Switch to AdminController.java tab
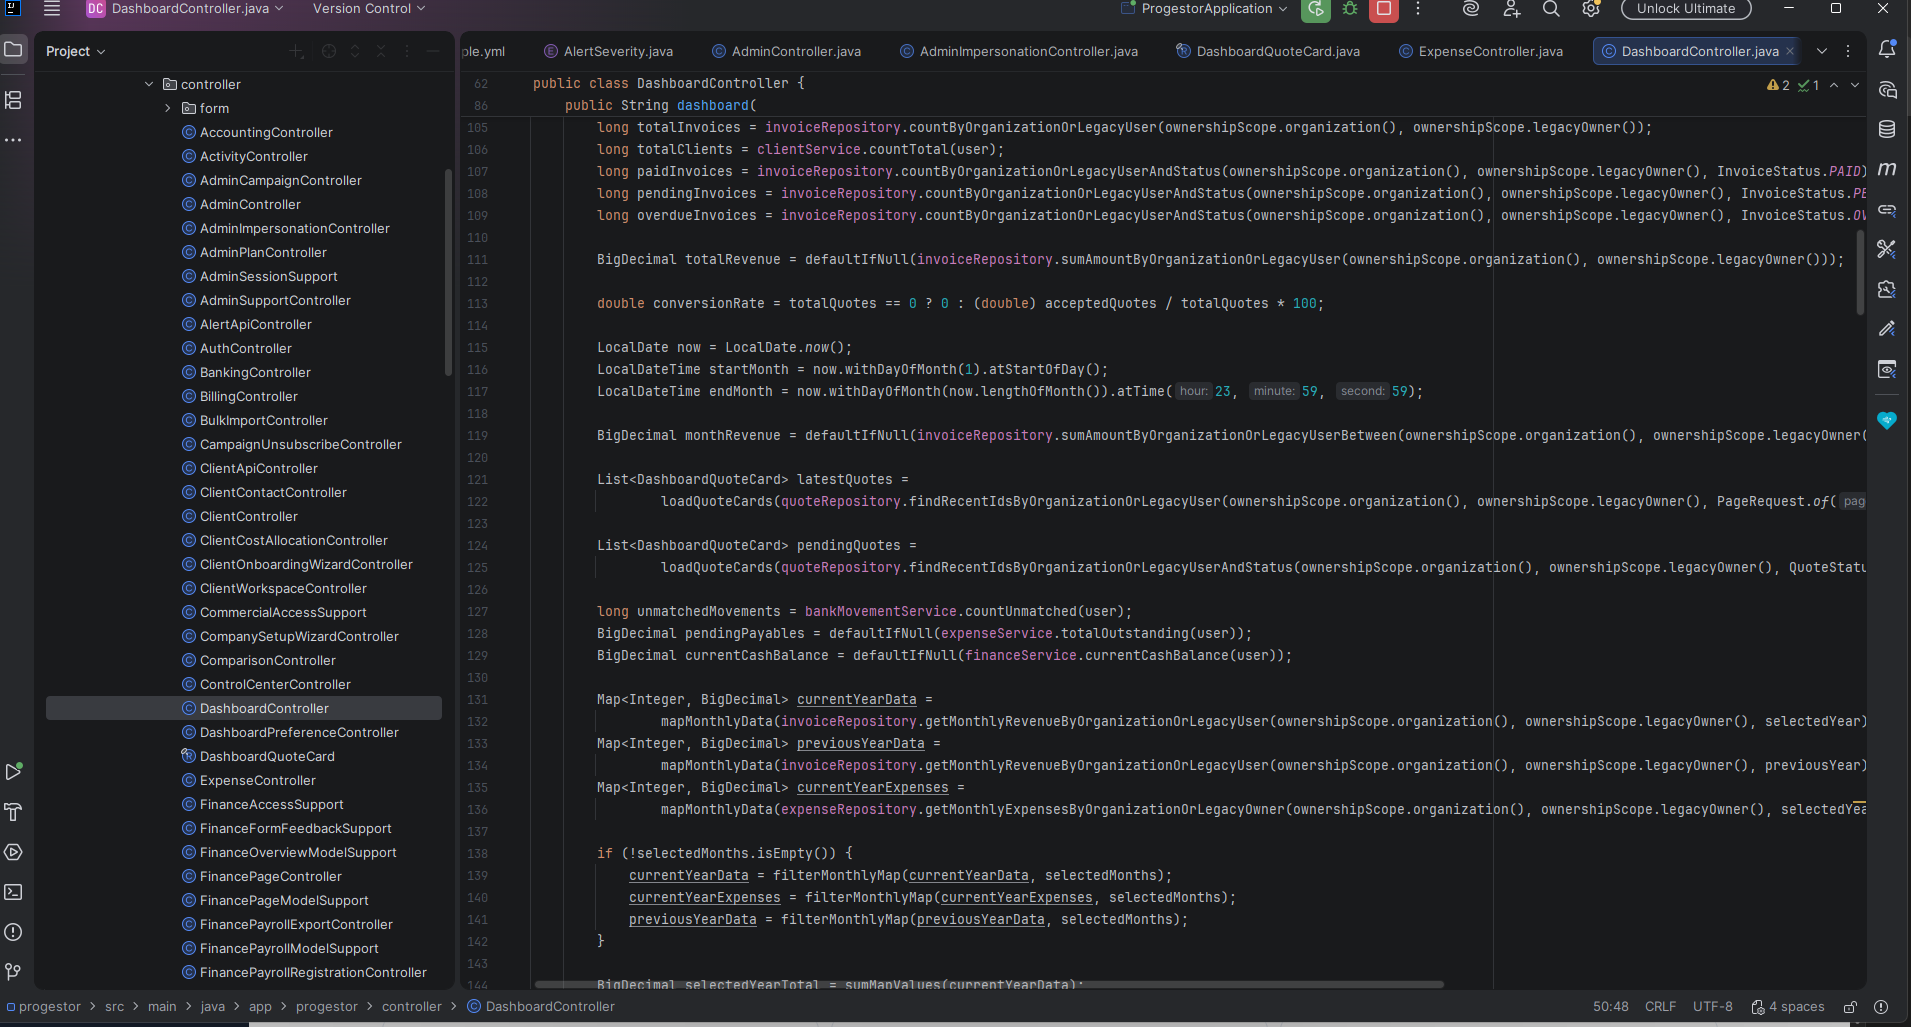Image resolution: width=1911 pixels, height=1027 pixels. (786, 51)
